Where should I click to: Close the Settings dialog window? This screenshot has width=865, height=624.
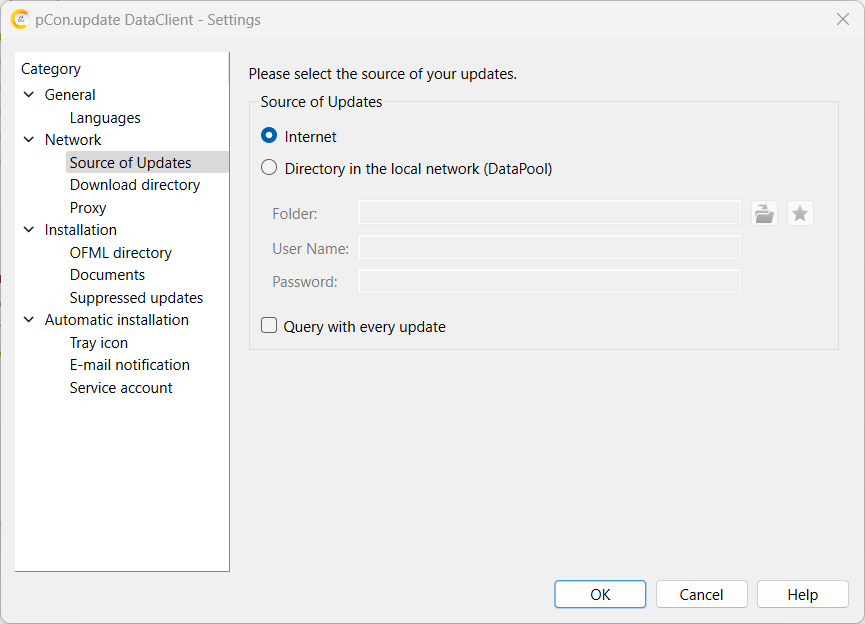tap(843, 19)
